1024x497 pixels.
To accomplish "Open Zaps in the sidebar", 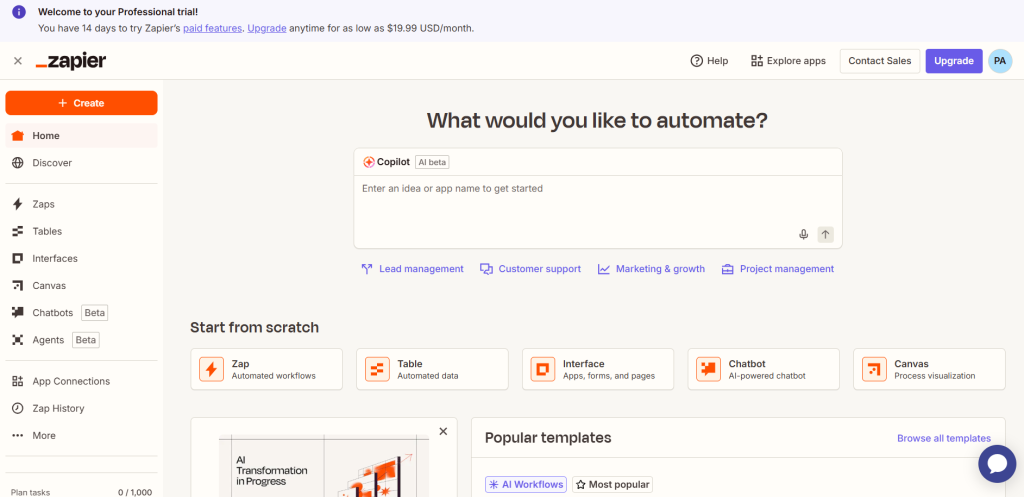I will pos(82,204).
